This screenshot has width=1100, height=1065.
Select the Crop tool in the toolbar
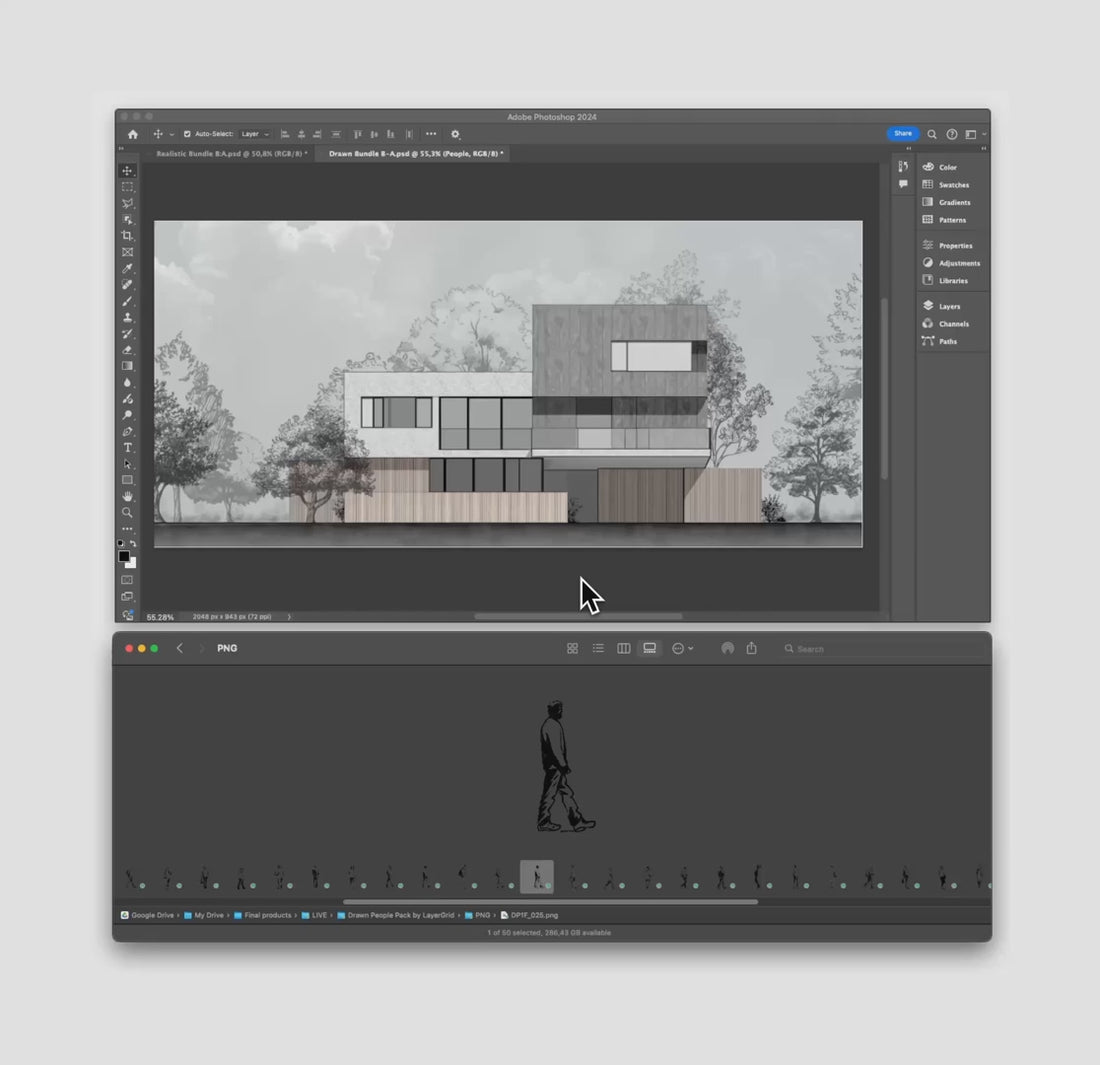pos(127,236)
